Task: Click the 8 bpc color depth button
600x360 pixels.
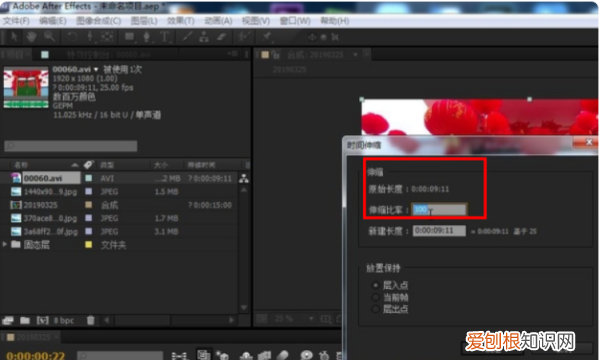Action: (64, 320)
